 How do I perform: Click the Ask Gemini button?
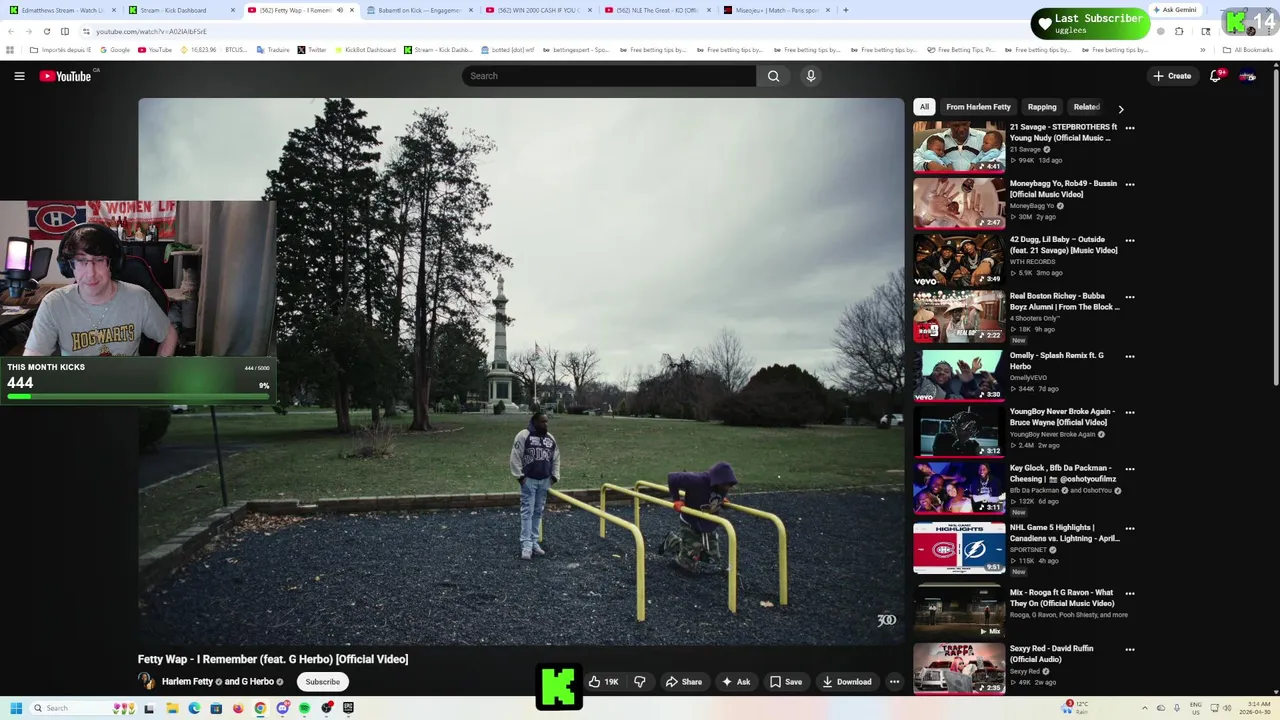pyautogui.click(x=1174, y=10)
